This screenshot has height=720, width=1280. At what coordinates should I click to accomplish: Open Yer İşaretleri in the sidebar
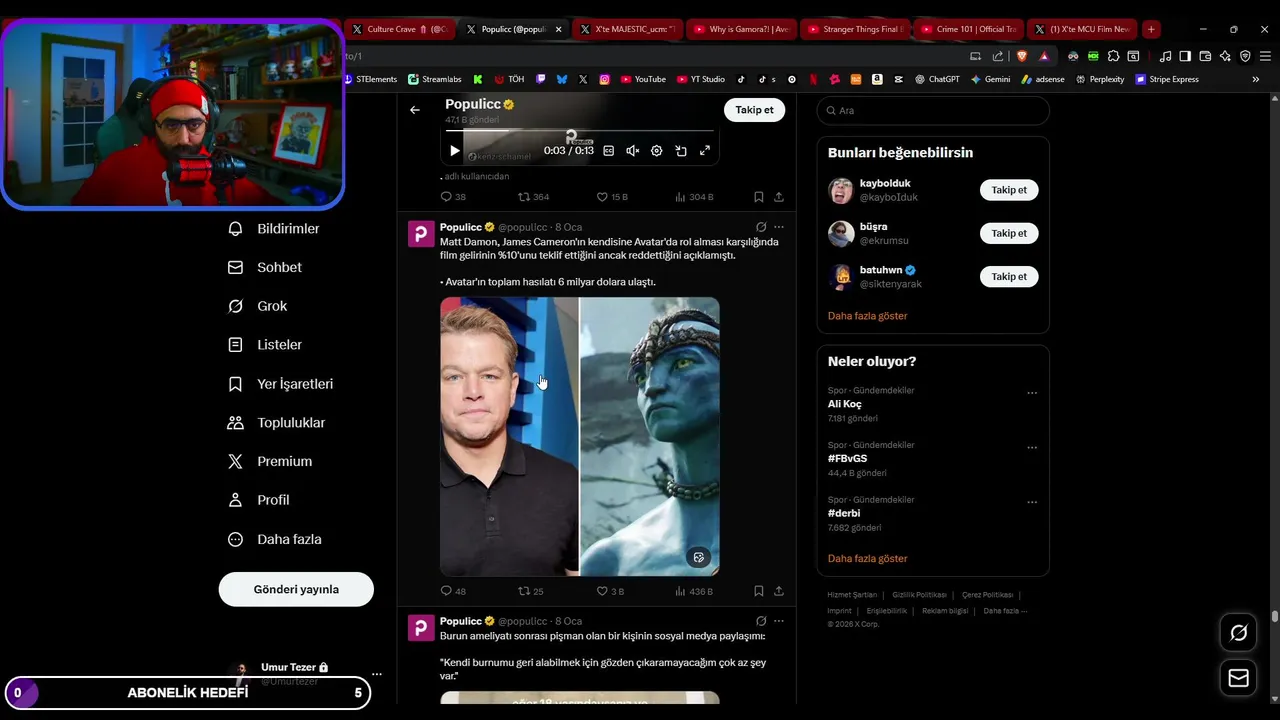pyautogui.click(x=280, y=384)
